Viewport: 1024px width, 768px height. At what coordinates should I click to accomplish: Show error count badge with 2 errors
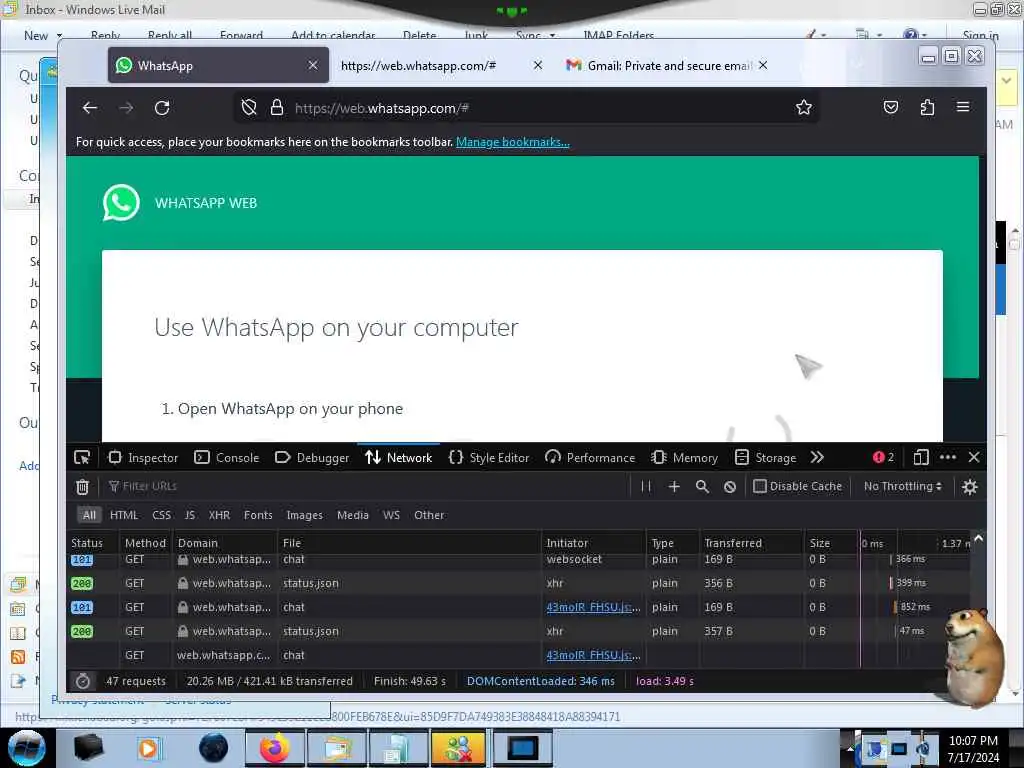(x=883, y=457)
